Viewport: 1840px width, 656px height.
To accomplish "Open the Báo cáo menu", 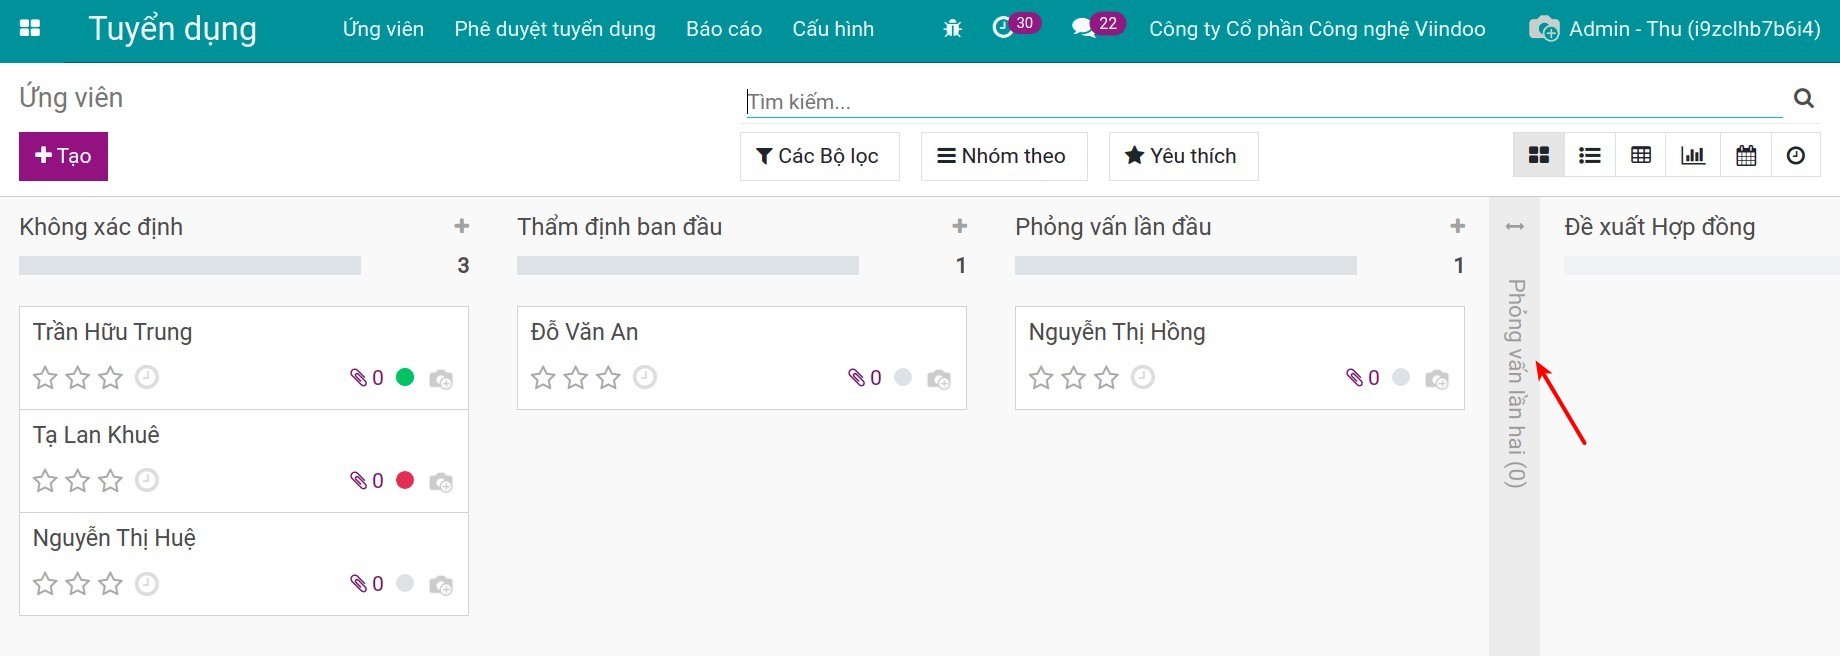I will coord(723,29).
